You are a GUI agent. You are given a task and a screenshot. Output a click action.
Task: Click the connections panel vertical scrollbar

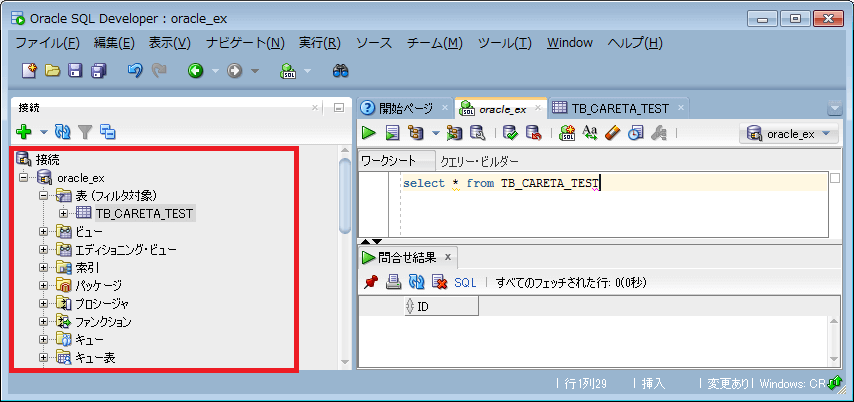click(345, 195)
